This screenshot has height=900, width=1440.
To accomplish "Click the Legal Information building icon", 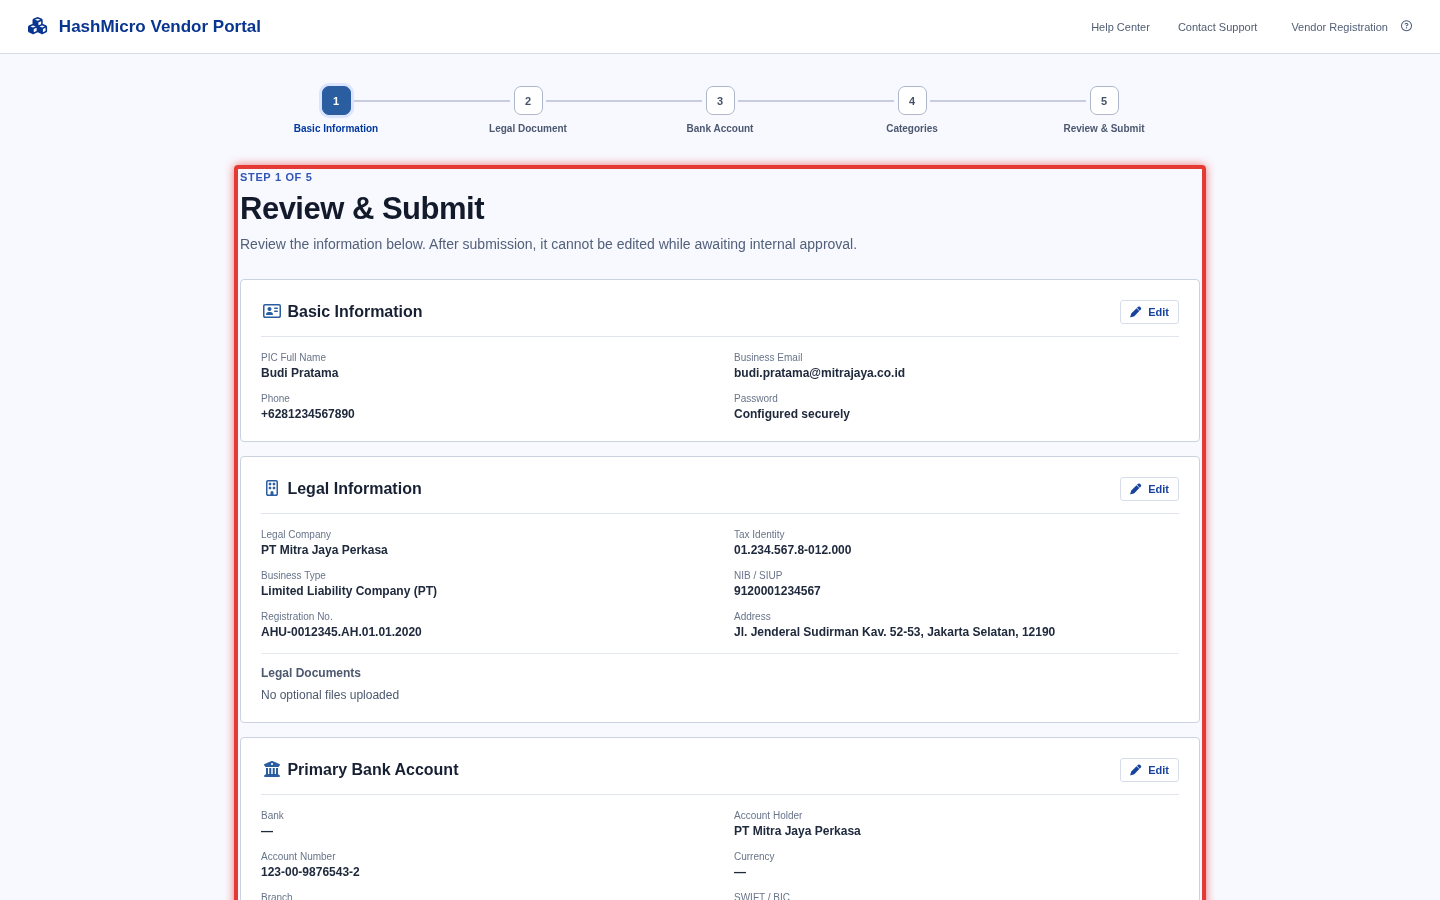I will [272, 488].
